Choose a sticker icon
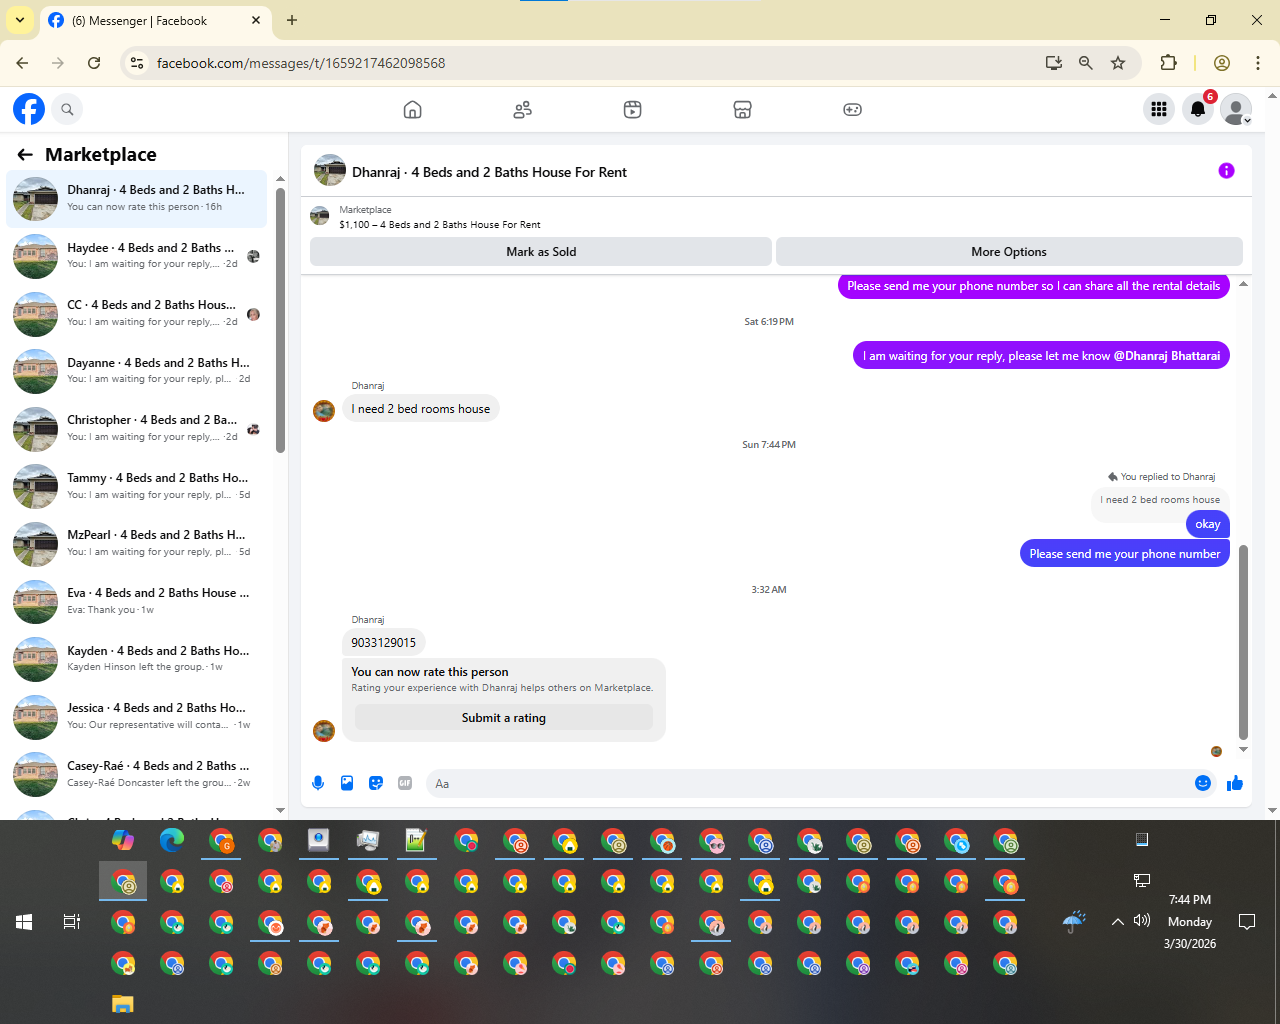 coord(376,783)
